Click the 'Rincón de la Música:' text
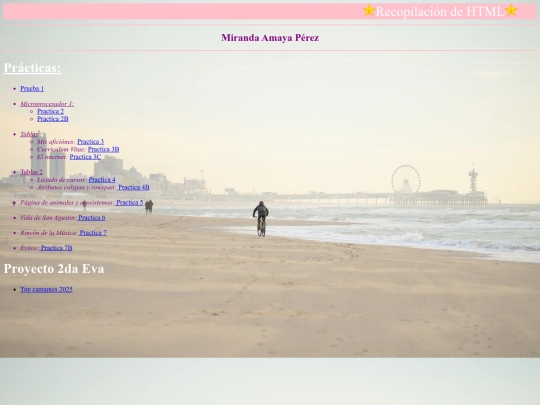The width and height of the screenshot is (540, 405). click(x=49, y=233)
